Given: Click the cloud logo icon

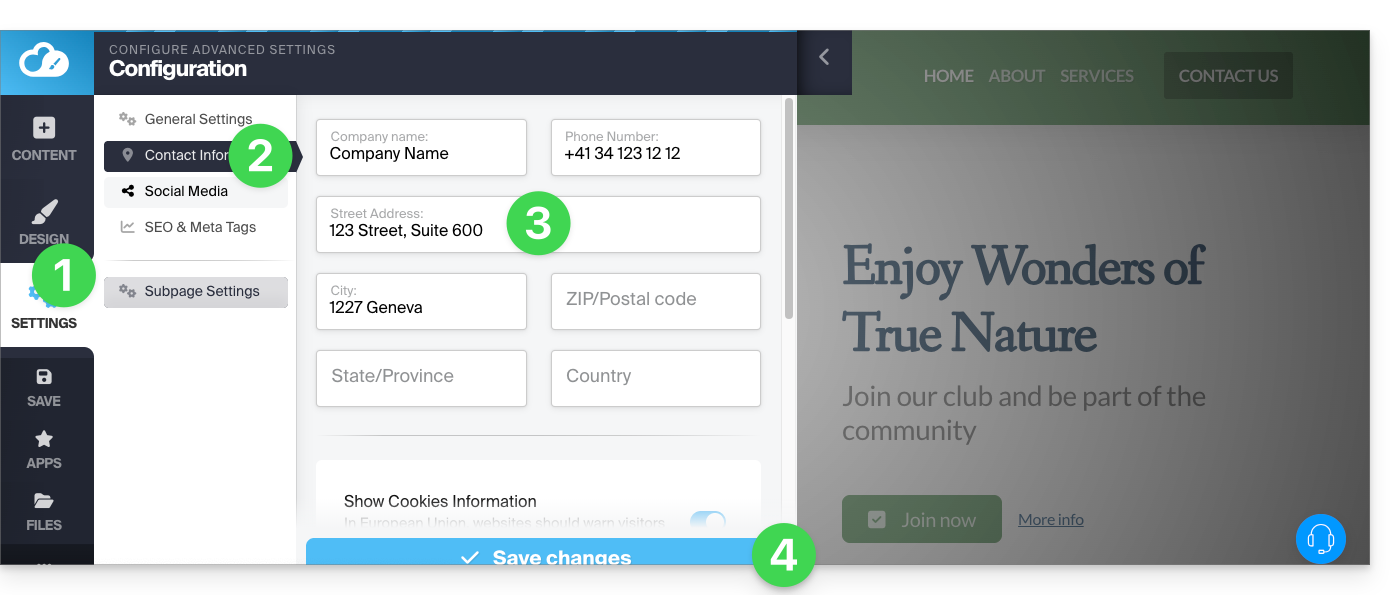Looking at the screenshot, I should click(x=46, y=62).
